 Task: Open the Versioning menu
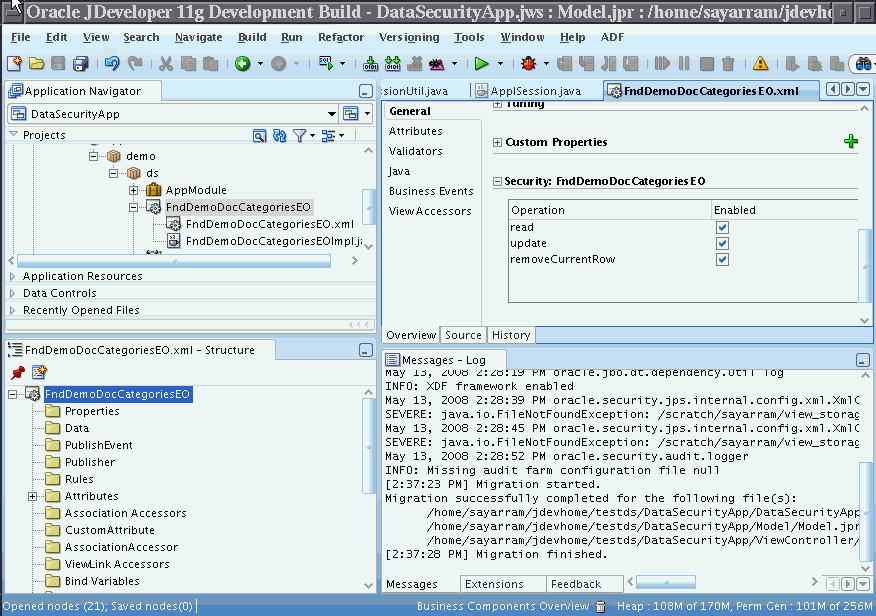pos(409,37)
